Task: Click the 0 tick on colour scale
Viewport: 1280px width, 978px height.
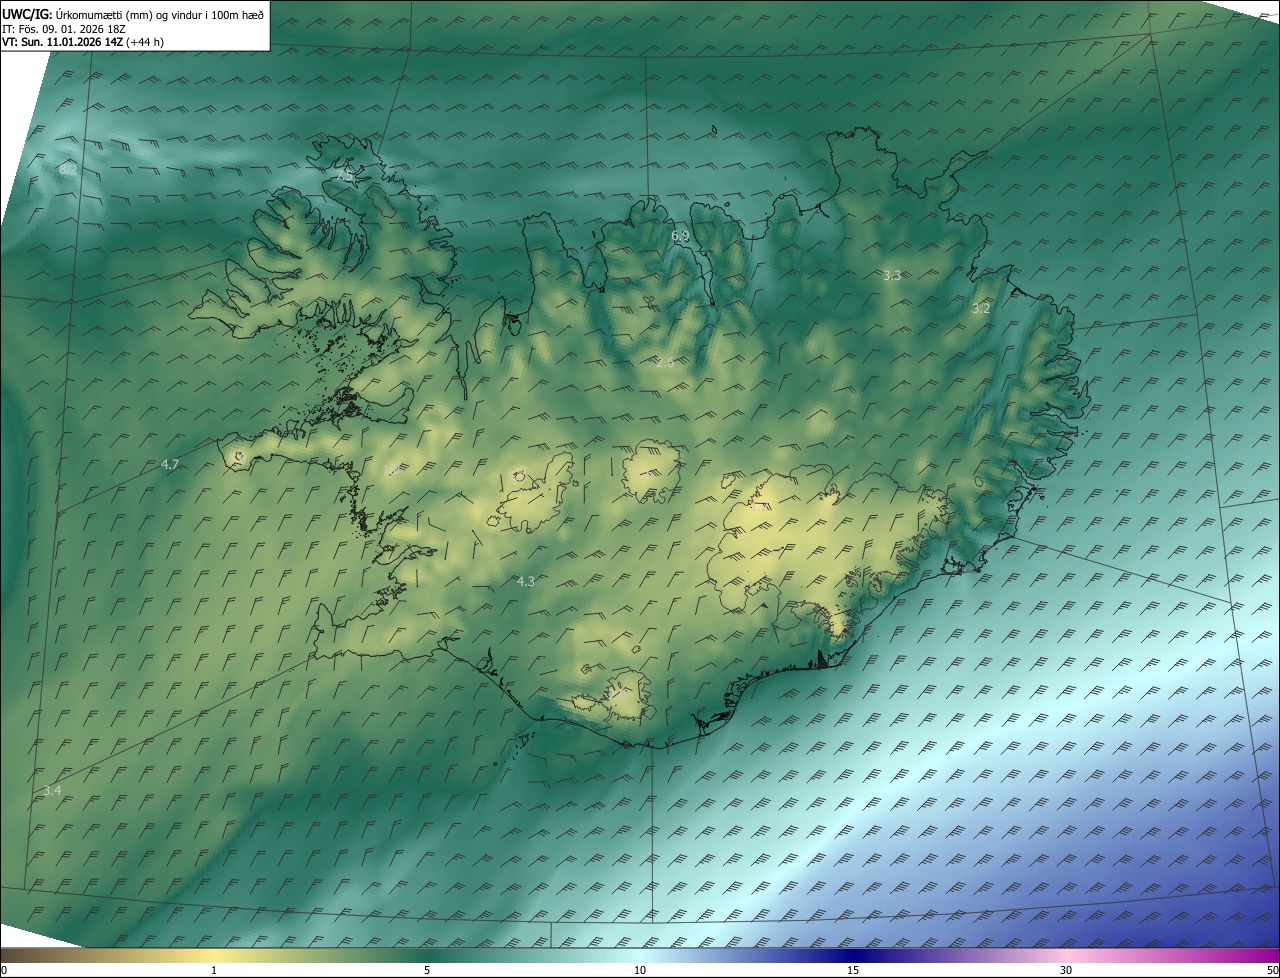Action: (4, 970)
